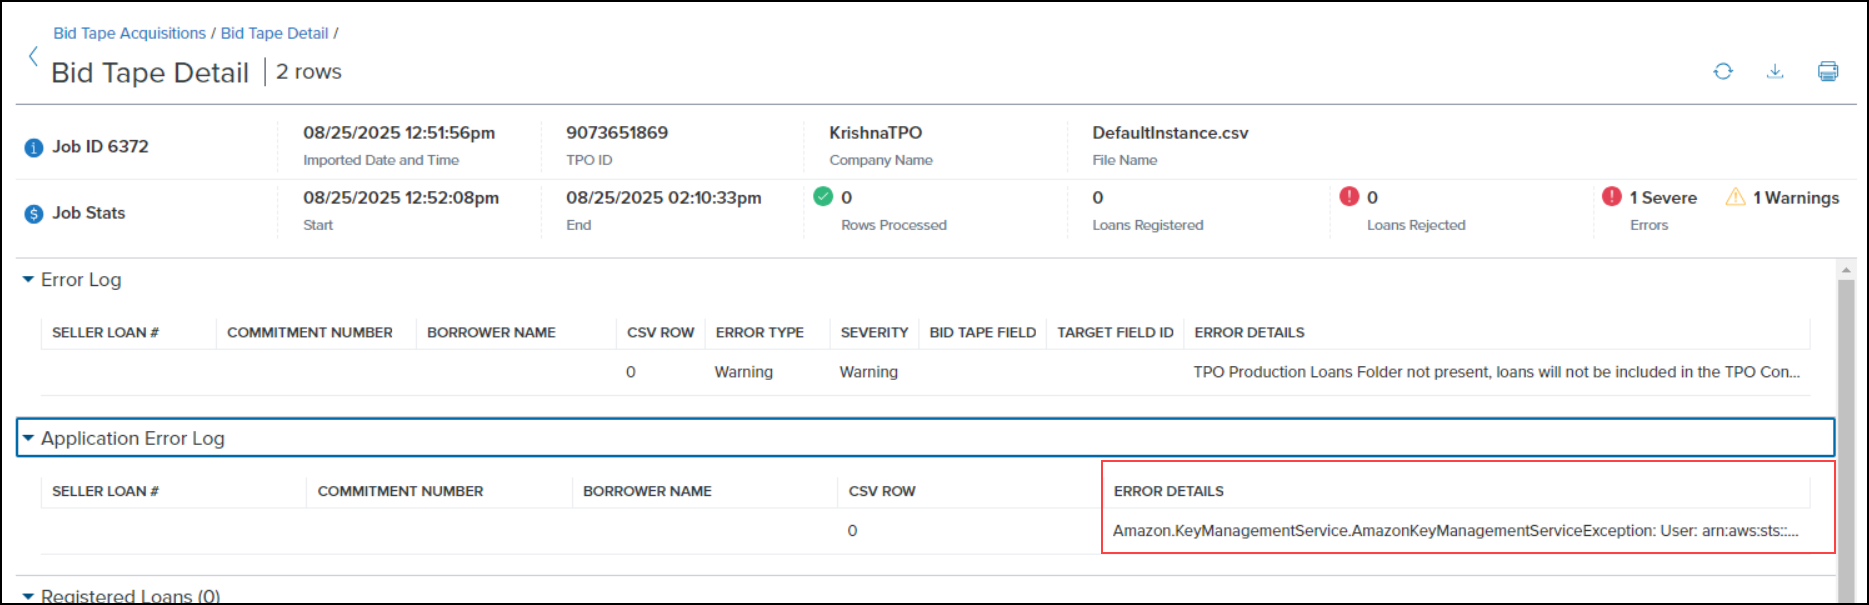Click the red Severe errors icon
This screenshot has height=605, width=1869.
tap(1611, 197)
